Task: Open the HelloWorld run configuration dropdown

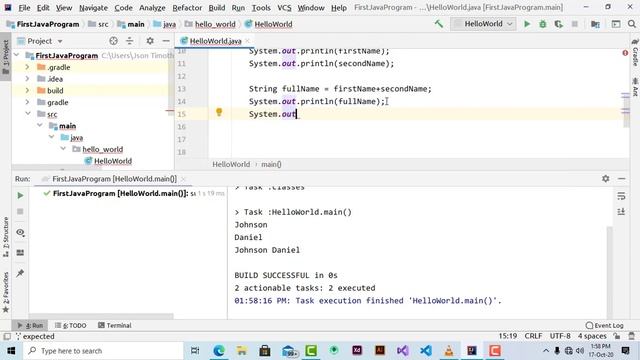Action: coord(483,24)
